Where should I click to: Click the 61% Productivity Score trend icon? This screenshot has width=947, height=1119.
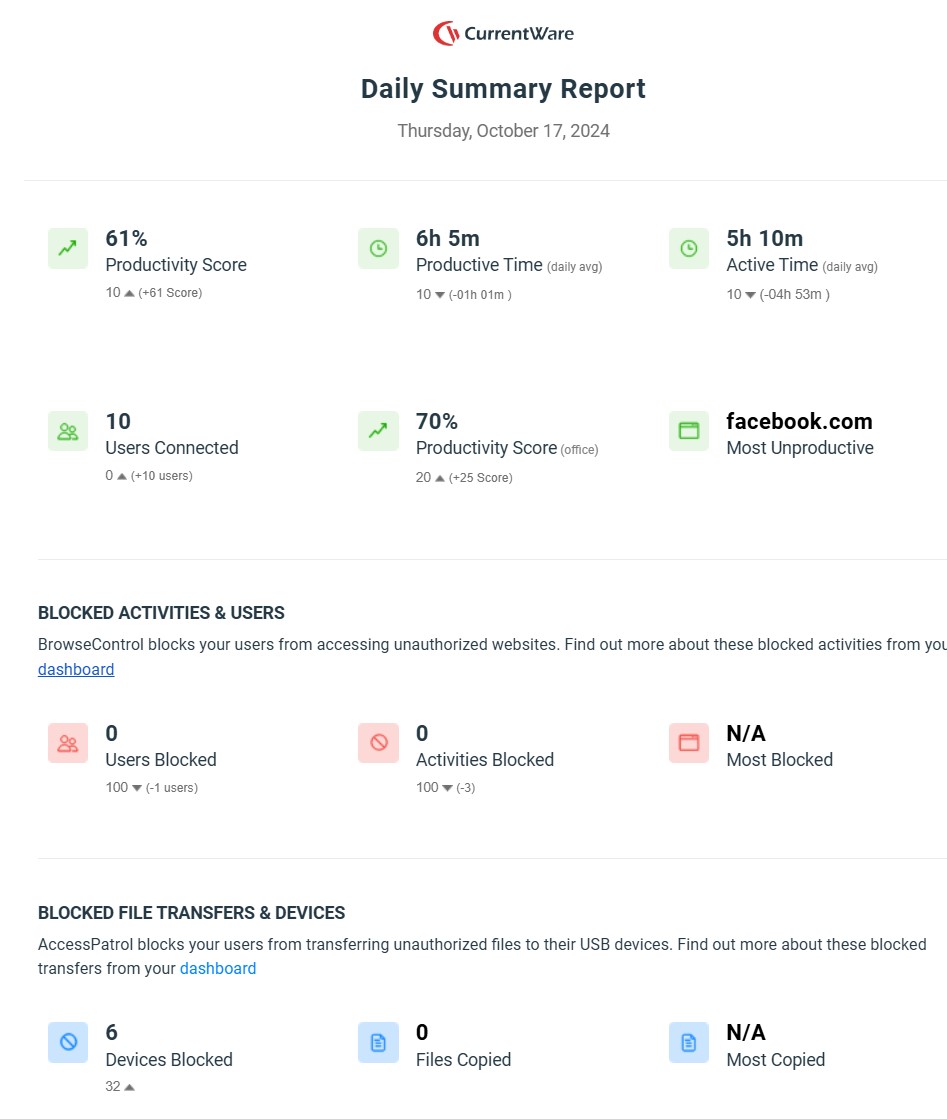pos(68,248)
